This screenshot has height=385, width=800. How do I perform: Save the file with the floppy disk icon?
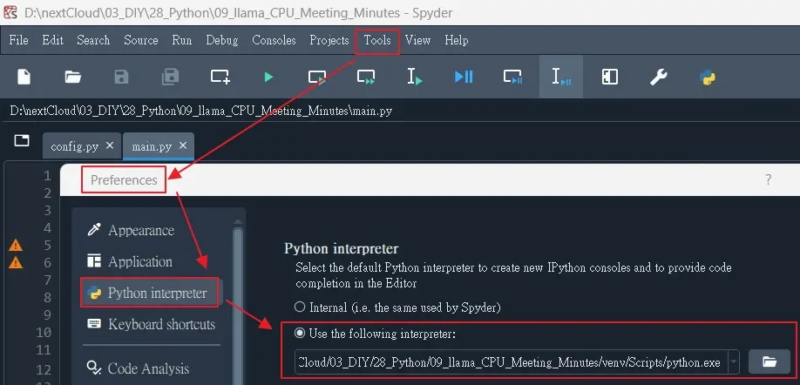pos(121,77)
